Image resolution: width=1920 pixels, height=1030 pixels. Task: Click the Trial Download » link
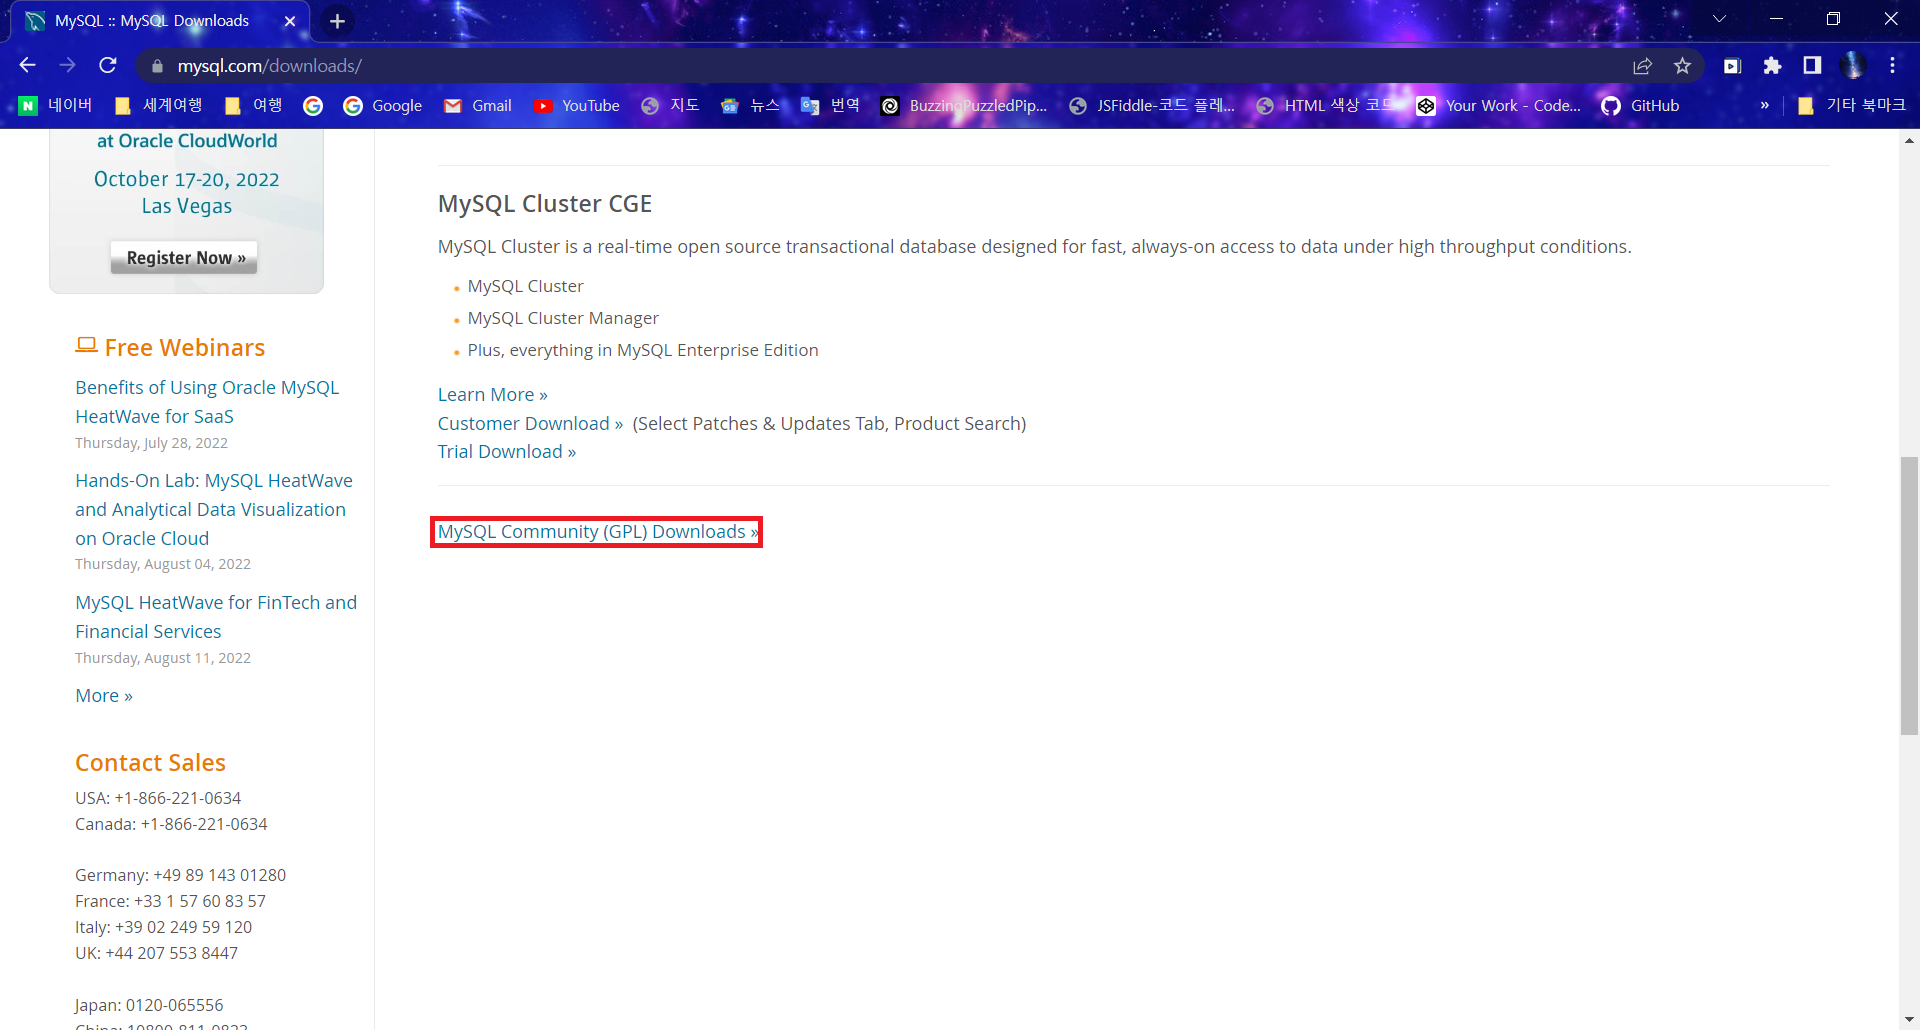(506, 451)
